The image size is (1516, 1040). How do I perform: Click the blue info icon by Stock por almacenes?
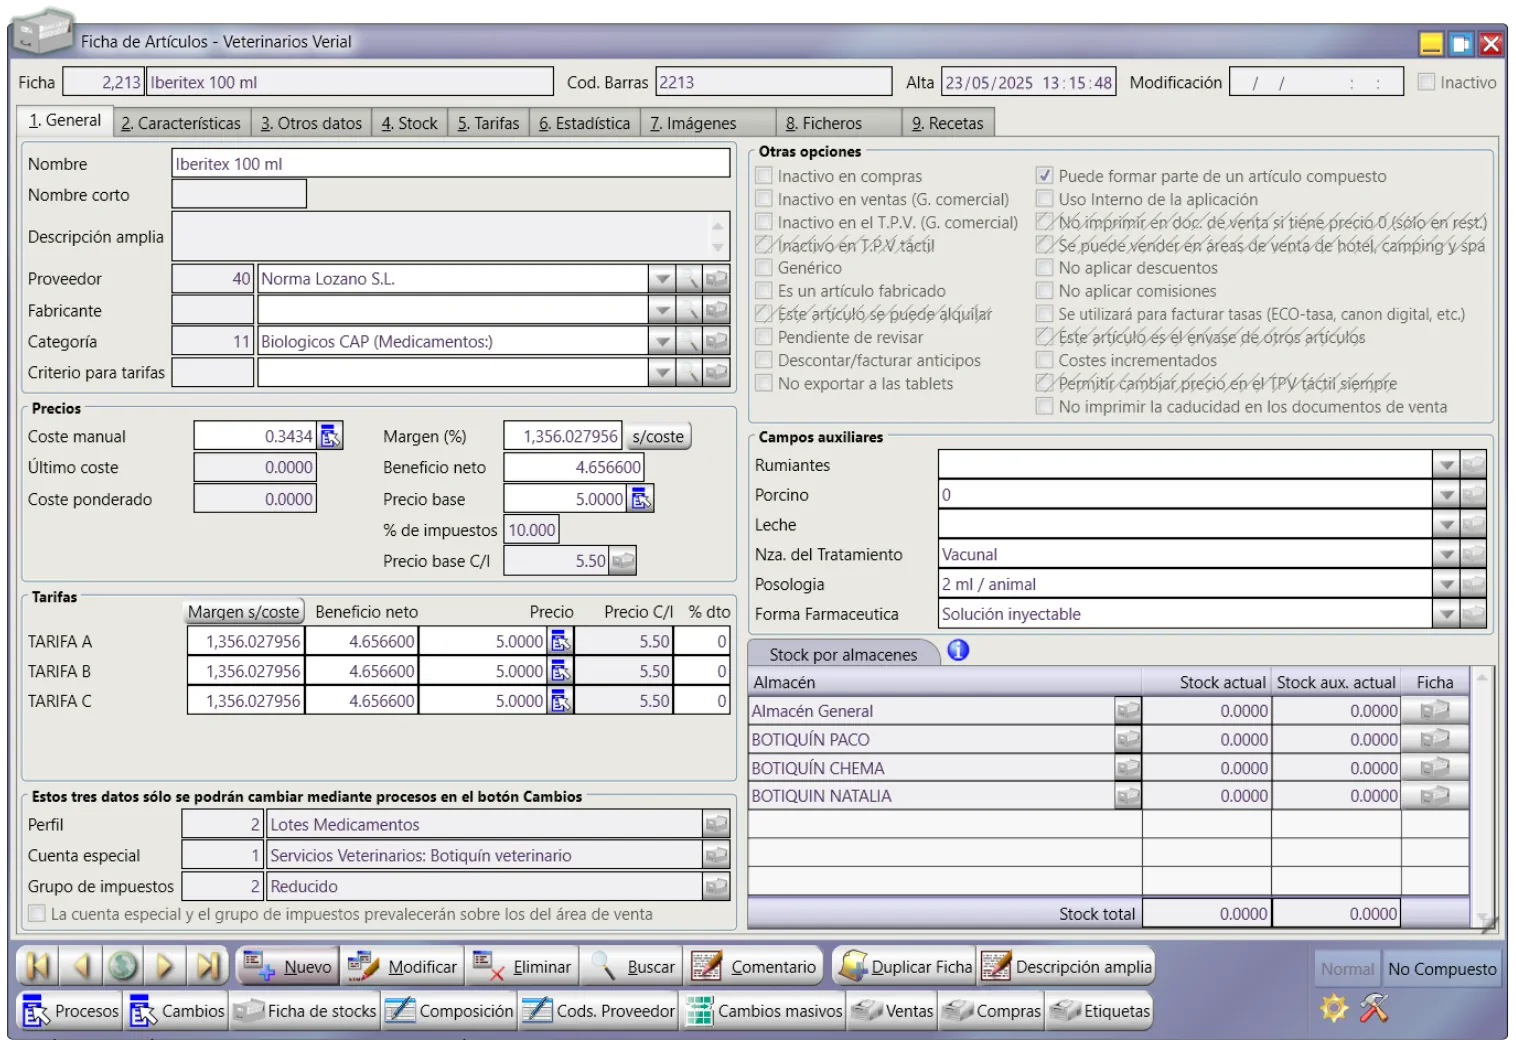tap(958, 651)
